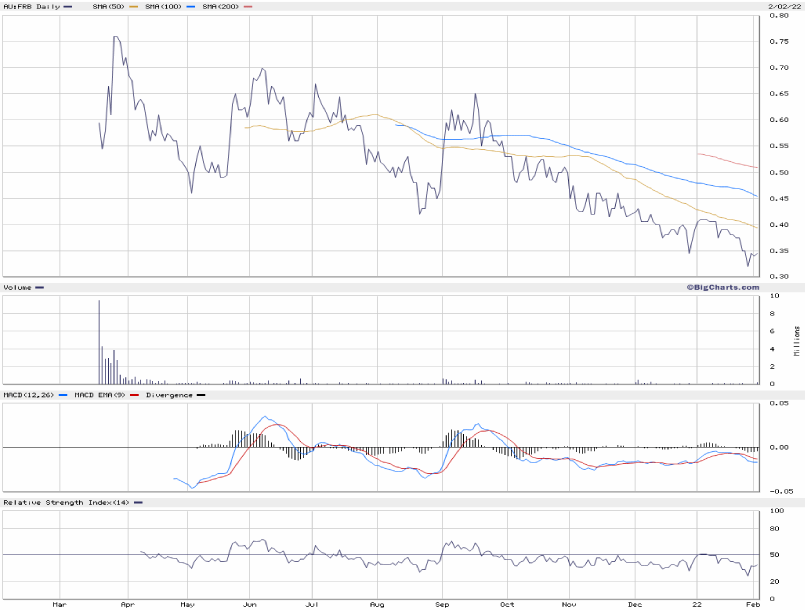Click the Sep label on time axis
Viewport: 805px width, 612px height.
coord(441,604)
